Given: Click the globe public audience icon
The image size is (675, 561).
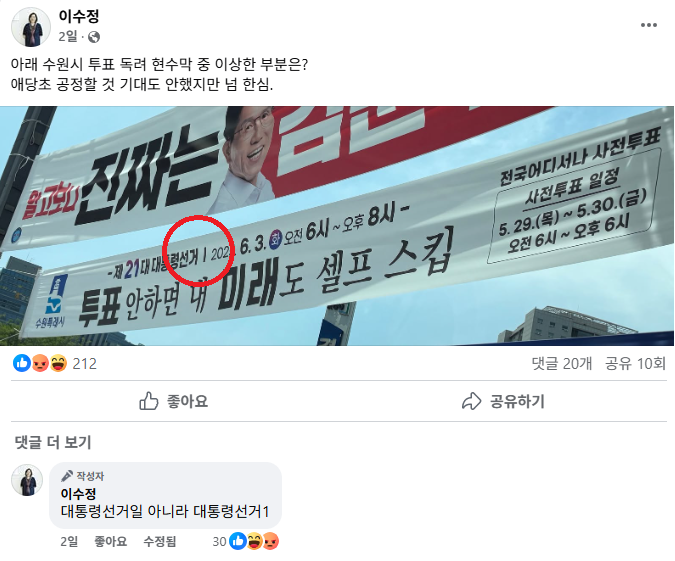Looking at the screenshot, I should point(94,37).
